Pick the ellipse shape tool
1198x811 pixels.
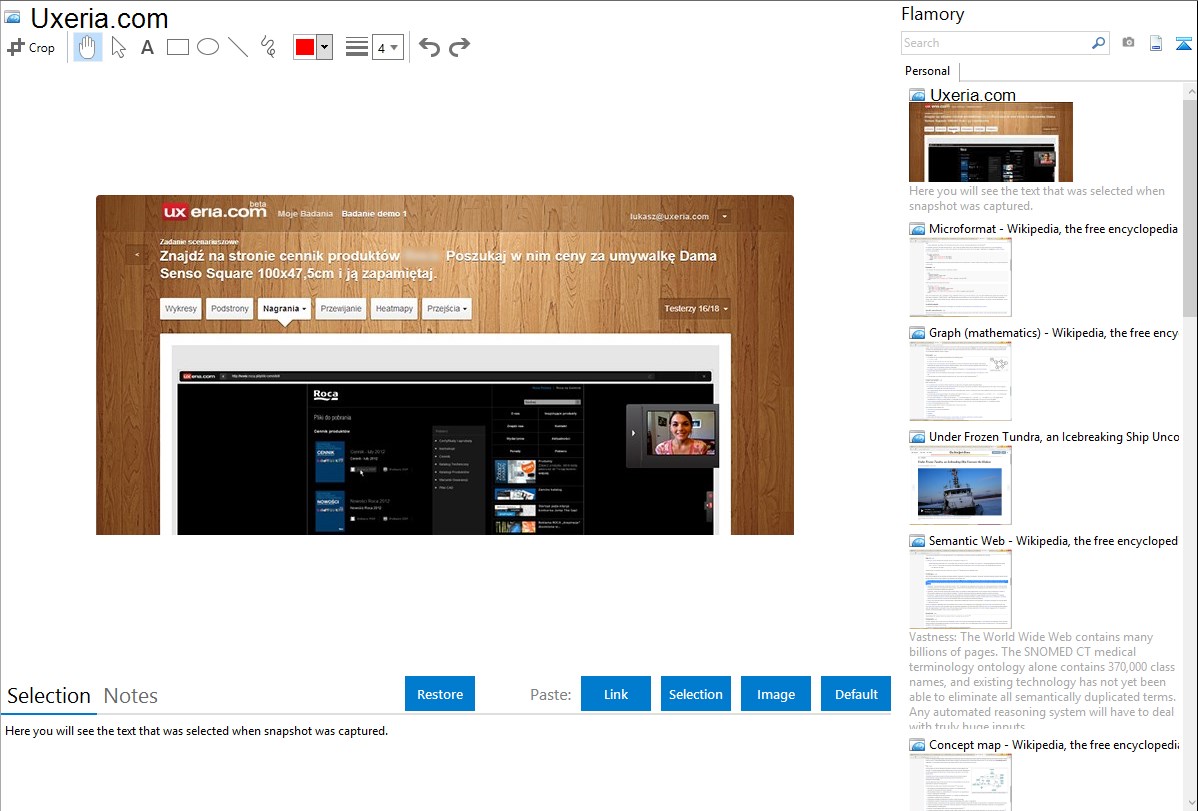(x=208, y=47)
